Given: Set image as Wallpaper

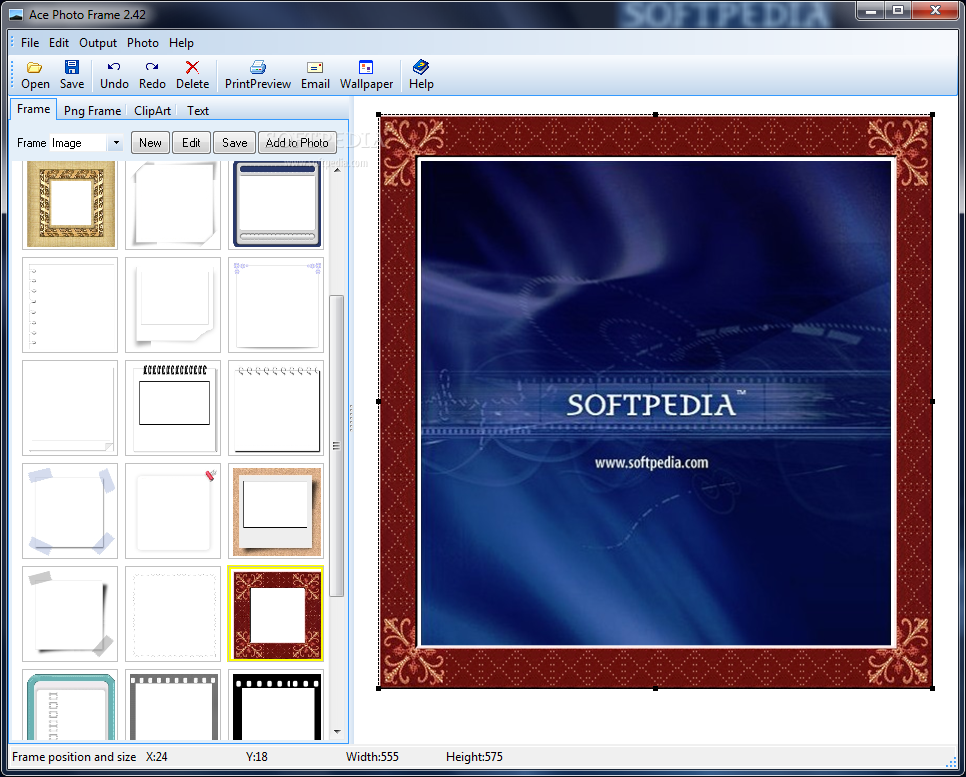Looking at the screenshot, I should (x=366, y=75).
